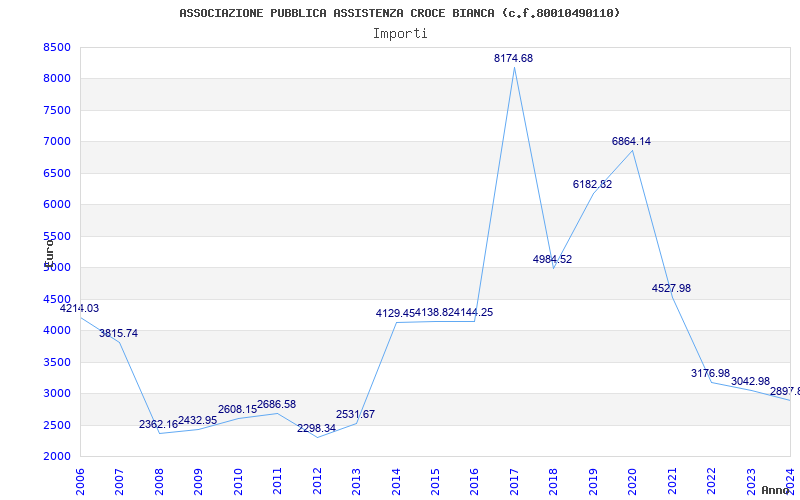
Task: Select the 2020 year axis label
Action: [x=633, y=482]
